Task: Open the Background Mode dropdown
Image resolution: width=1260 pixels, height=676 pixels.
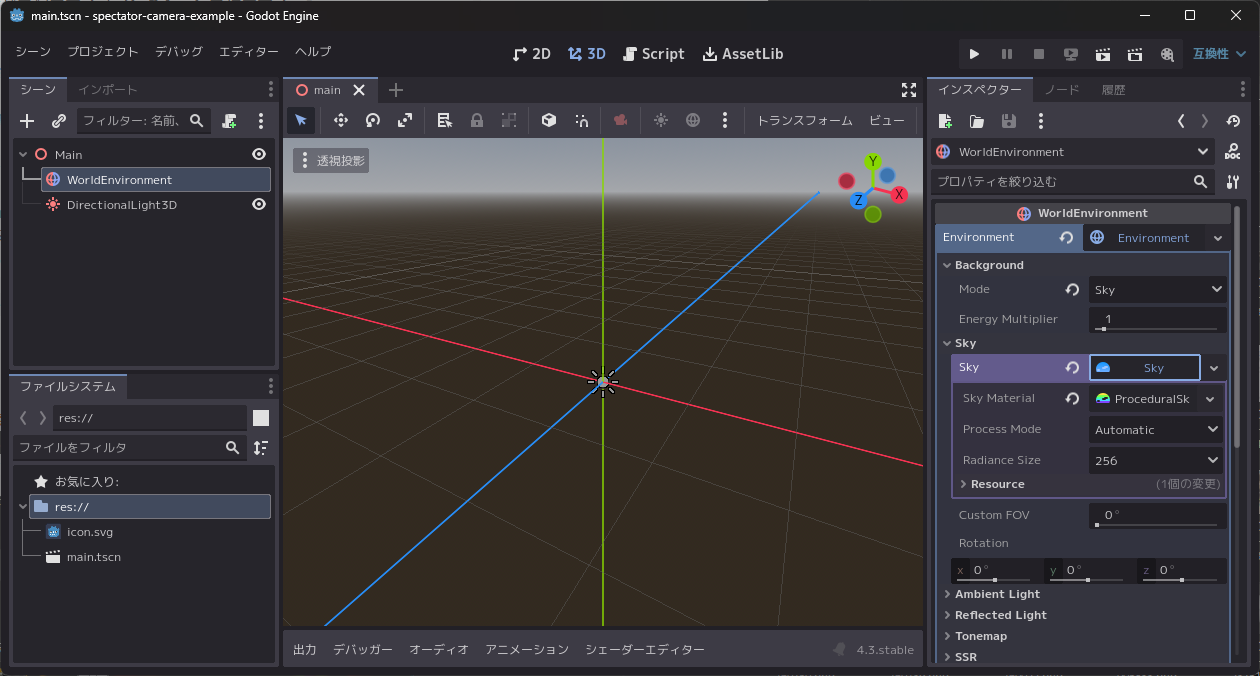Action: pyautogui.click(x=1158, y=290)
